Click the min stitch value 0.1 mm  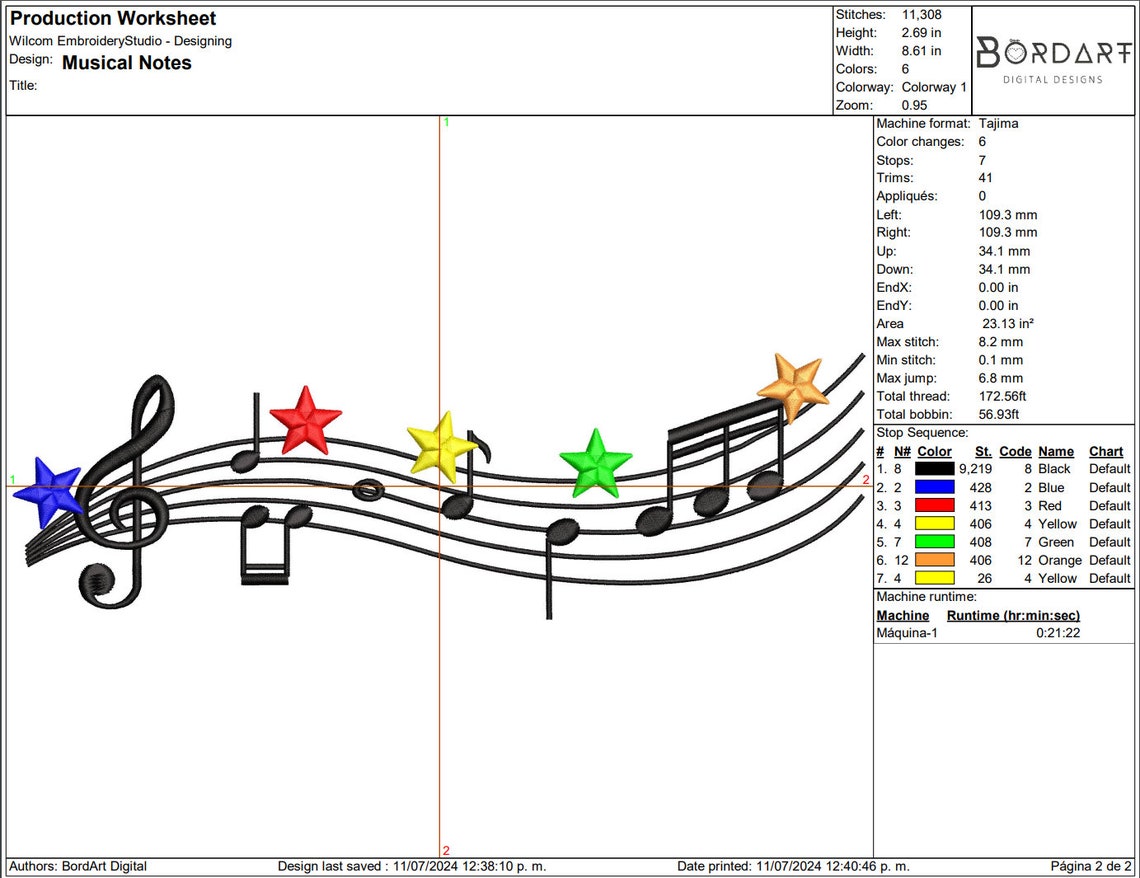1000,360
